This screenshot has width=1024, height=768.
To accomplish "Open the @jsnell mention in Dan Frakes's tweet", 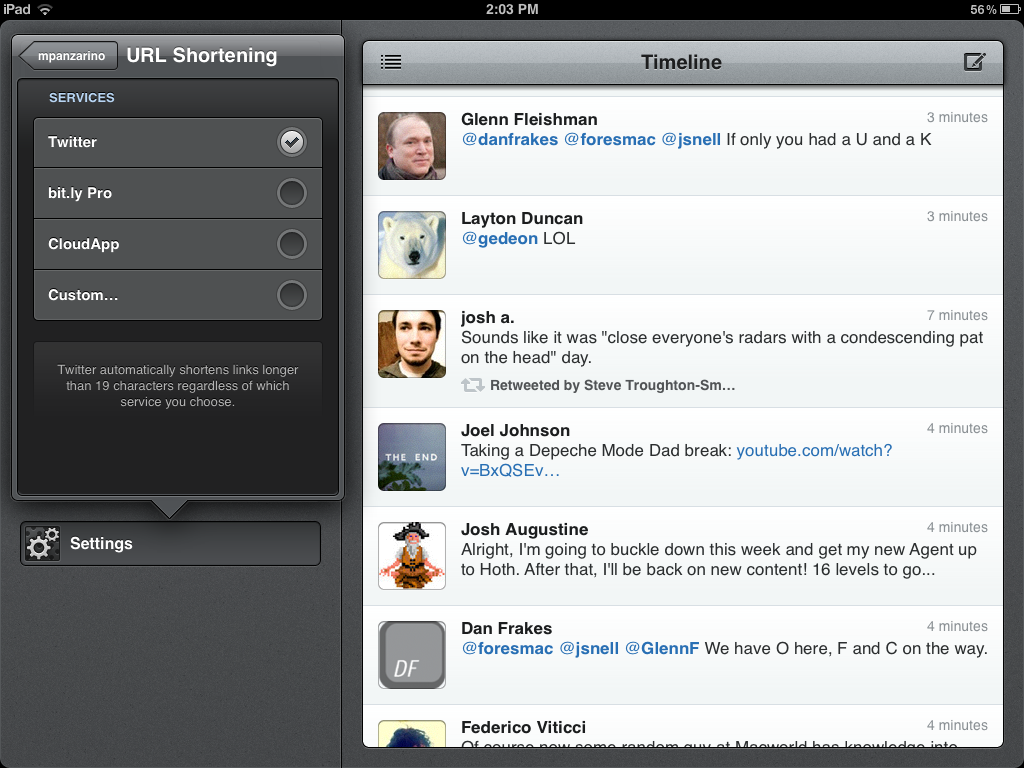I will click(588, 648).
